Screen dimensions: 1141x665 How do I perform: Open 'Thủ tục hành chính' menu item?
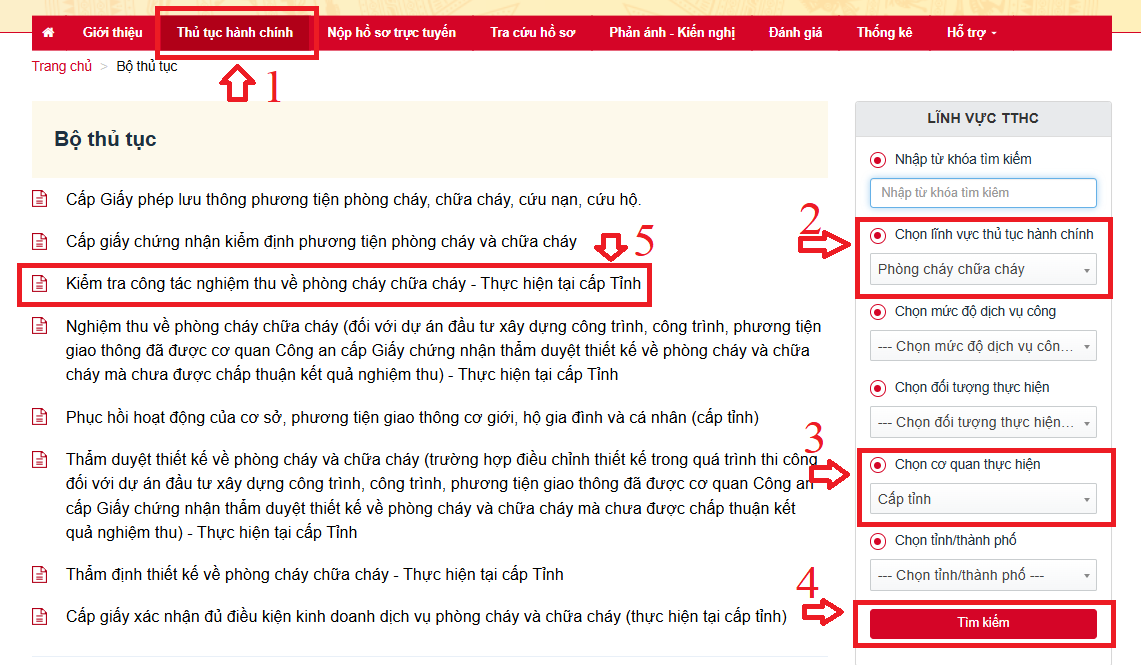coord(235,32)
